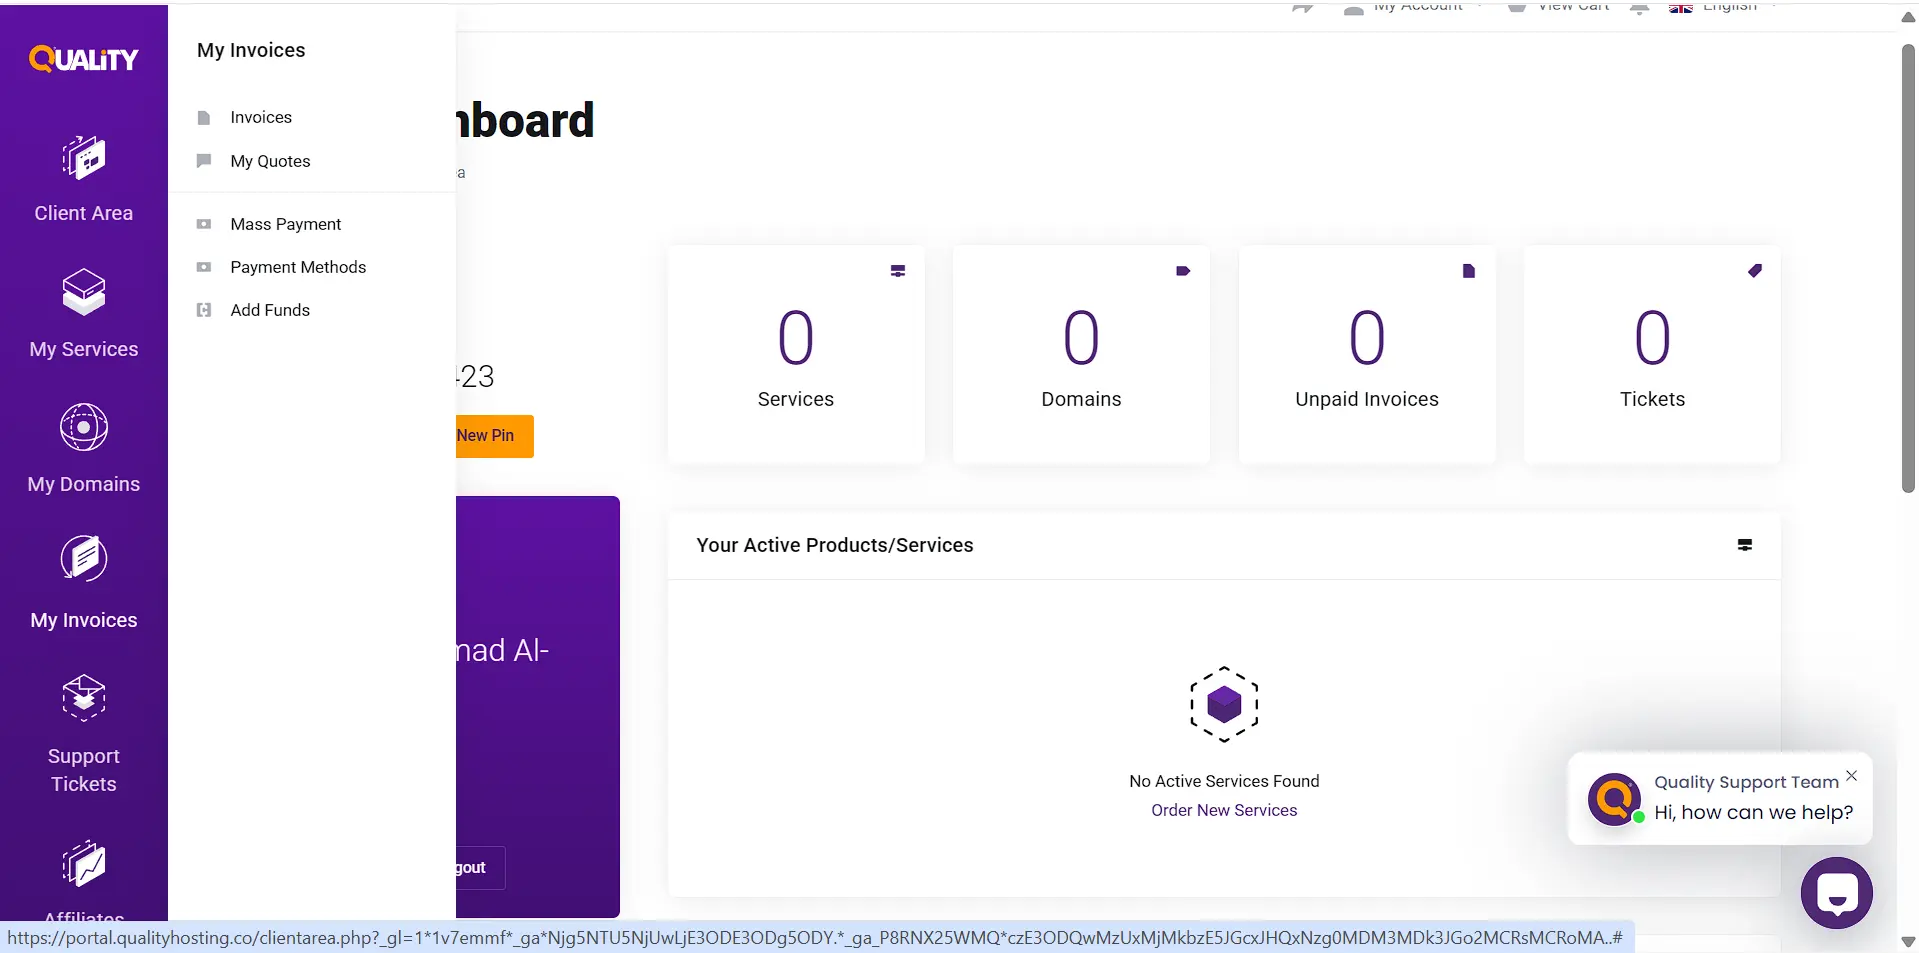1919x953 pixels.
Task: Dismiss the support chat popup
Action: (x=1852, y=775)
